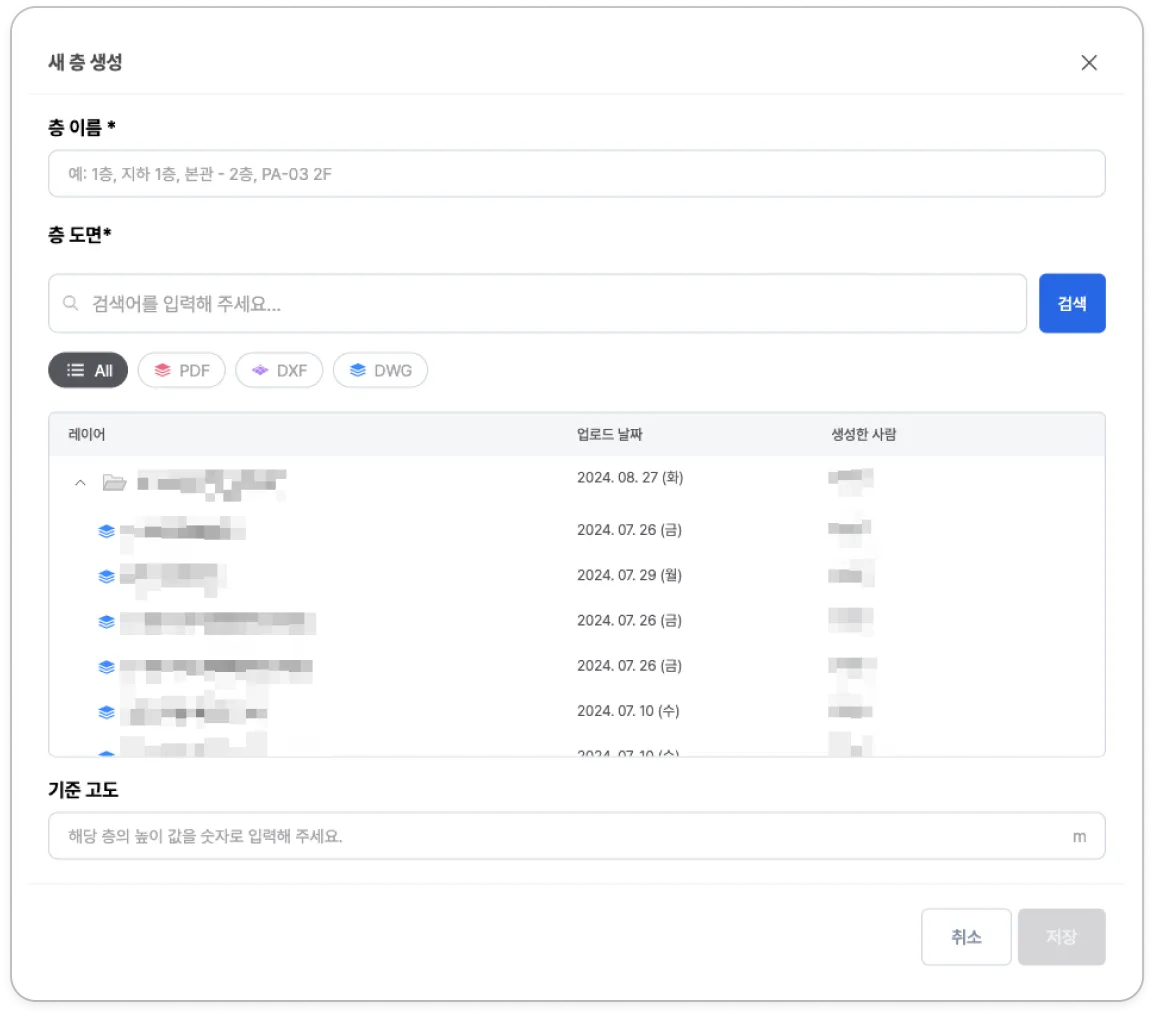
Task: Click the 생성한 사람 column header
Action: point(863,435)
